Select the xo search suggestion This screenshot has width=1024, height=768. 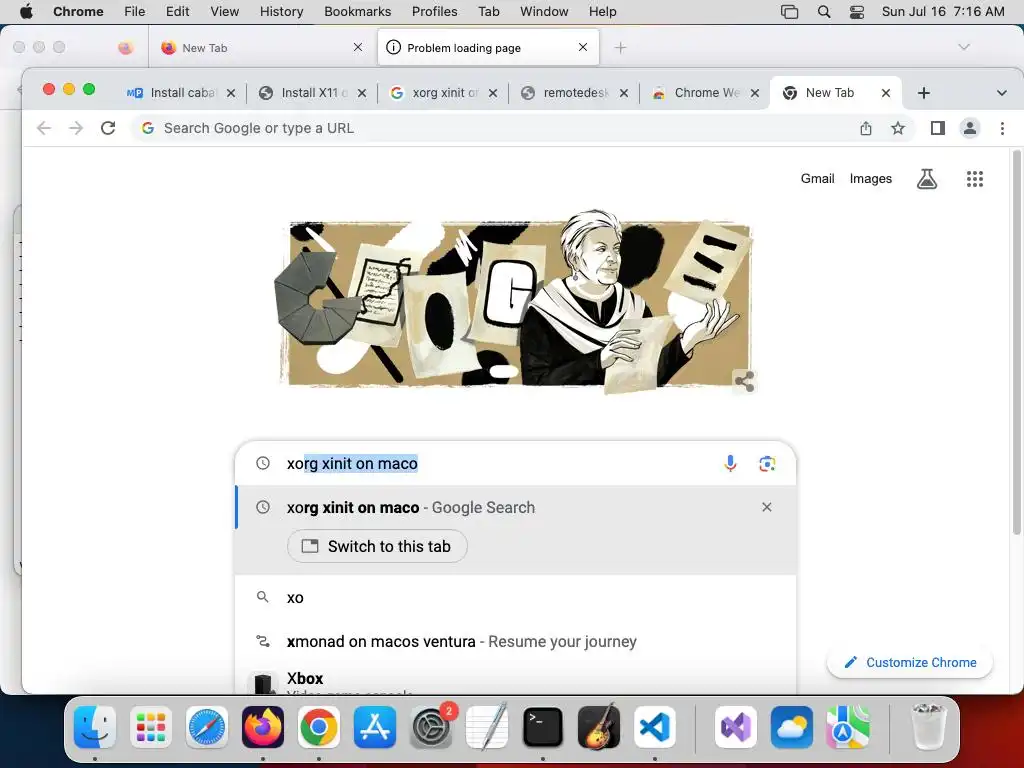(515, 598)
